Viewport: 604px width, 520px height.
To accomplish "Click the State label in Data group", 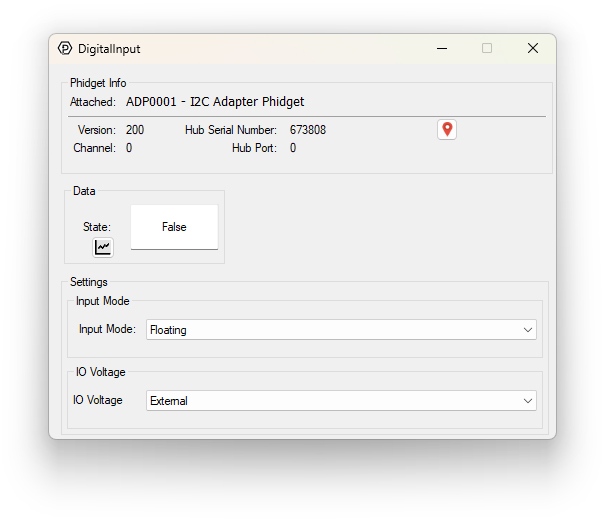I will pyautogui.click(x=97, y=227).
